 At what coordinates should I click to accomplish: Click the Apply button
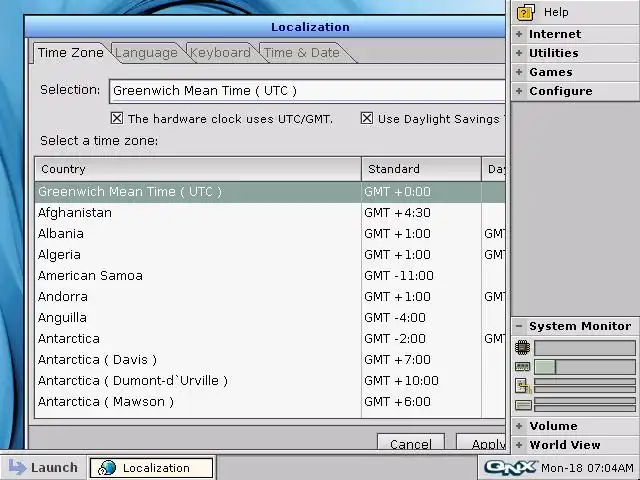[482, 443]
